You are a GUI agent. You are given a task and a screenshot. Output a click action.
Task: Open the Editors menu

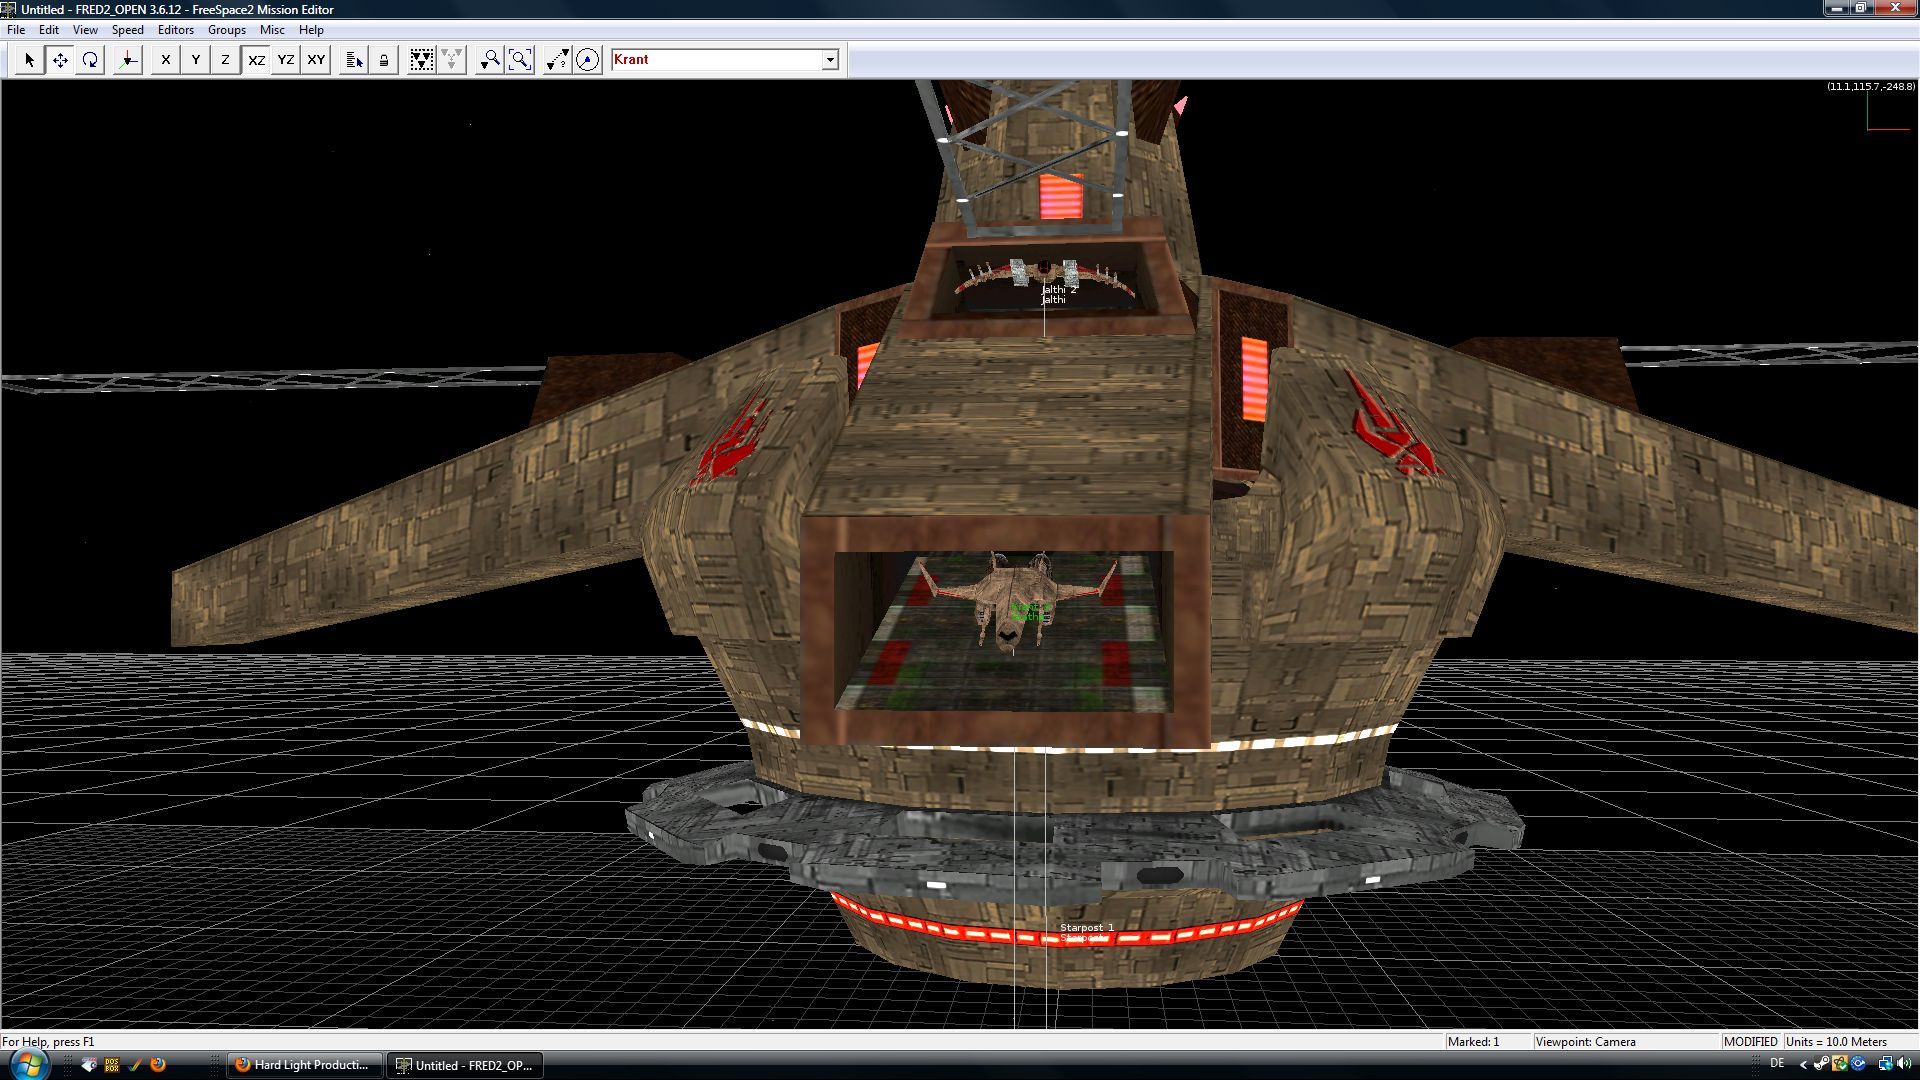(175, 30)
